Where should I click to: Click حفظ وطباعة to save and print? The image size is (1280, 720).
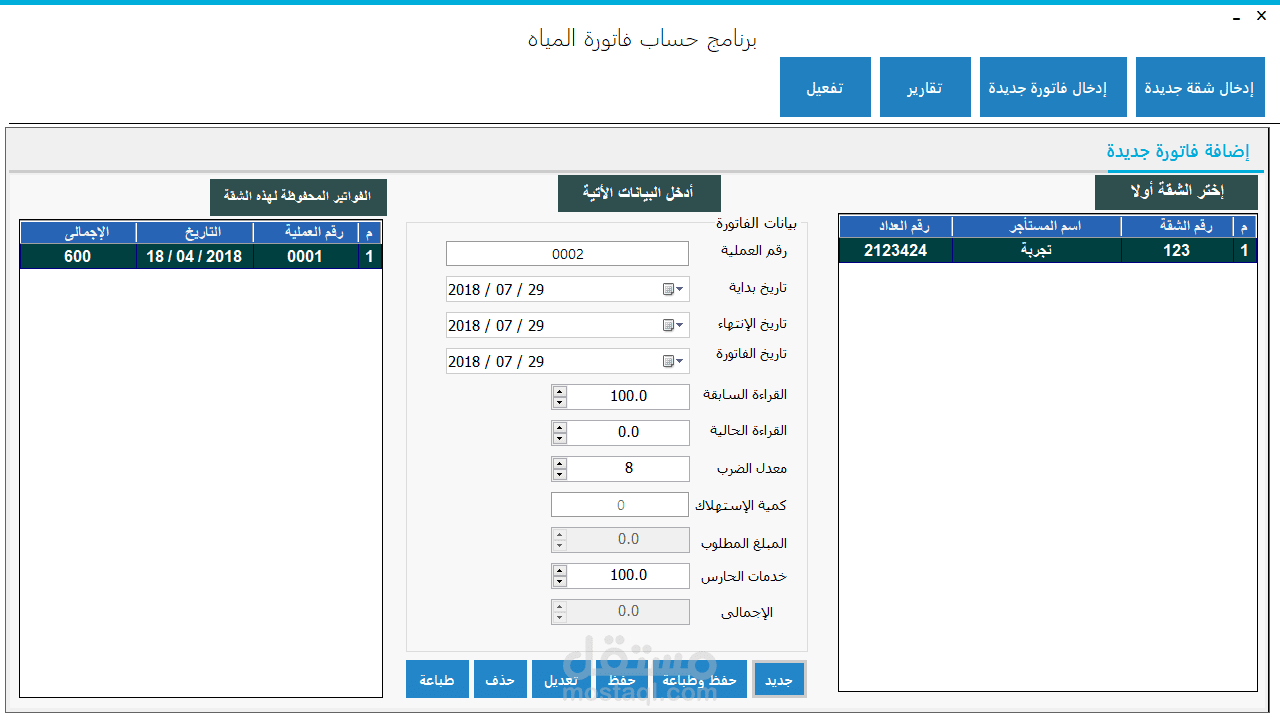(700, 679)
